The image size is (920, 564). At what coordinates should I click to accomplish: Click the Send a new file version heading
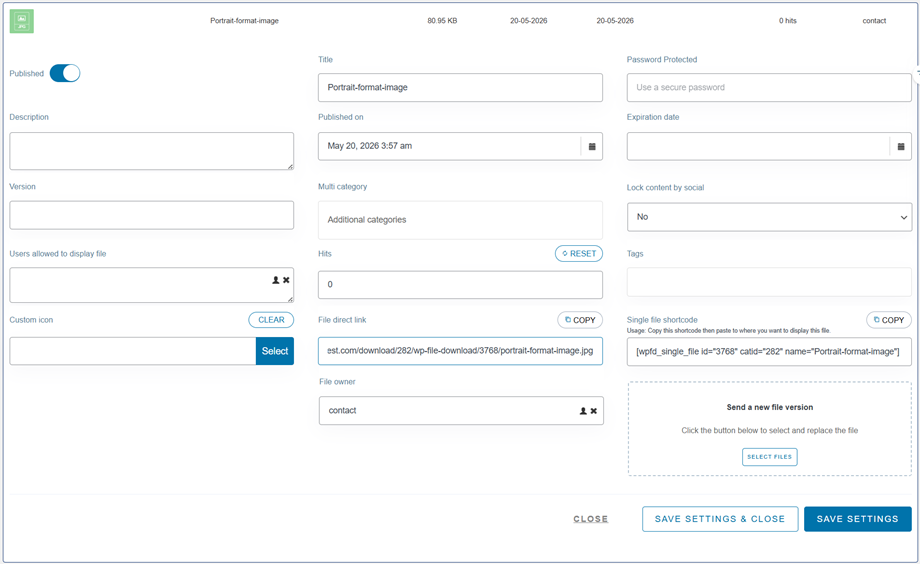(769, 407)
